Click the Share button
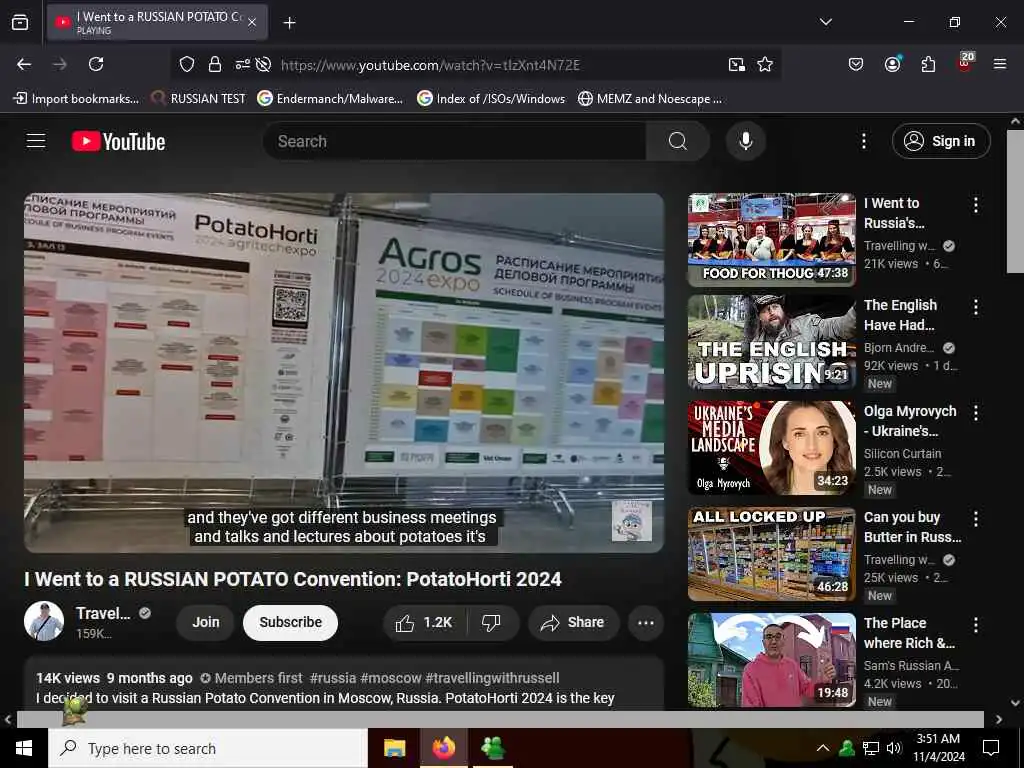This screenshot has height=768, width=1024. pos(573,623)
